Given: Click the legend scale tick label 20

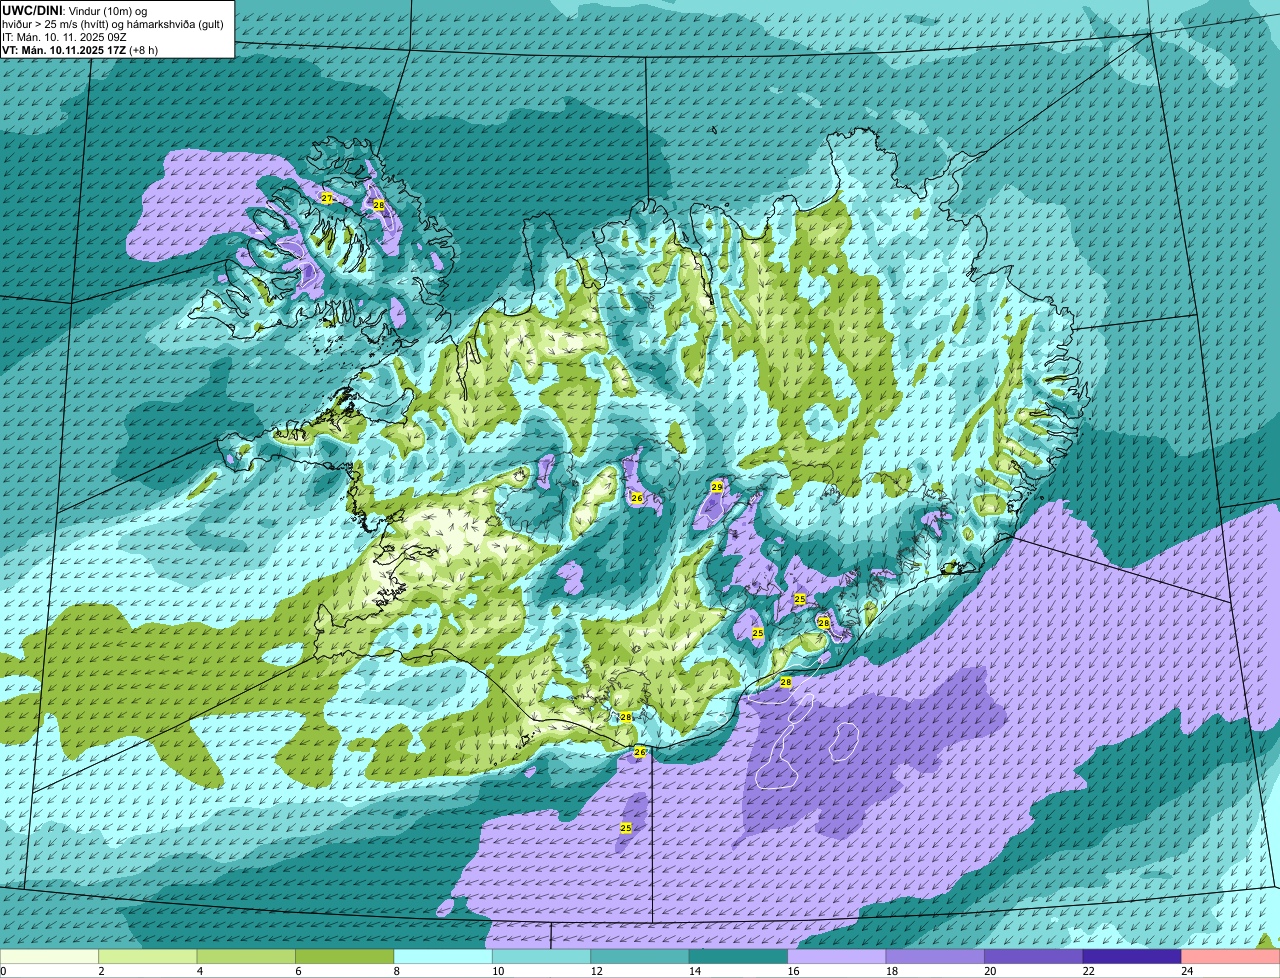Looking at the screenshot, I should coord(990,971).
